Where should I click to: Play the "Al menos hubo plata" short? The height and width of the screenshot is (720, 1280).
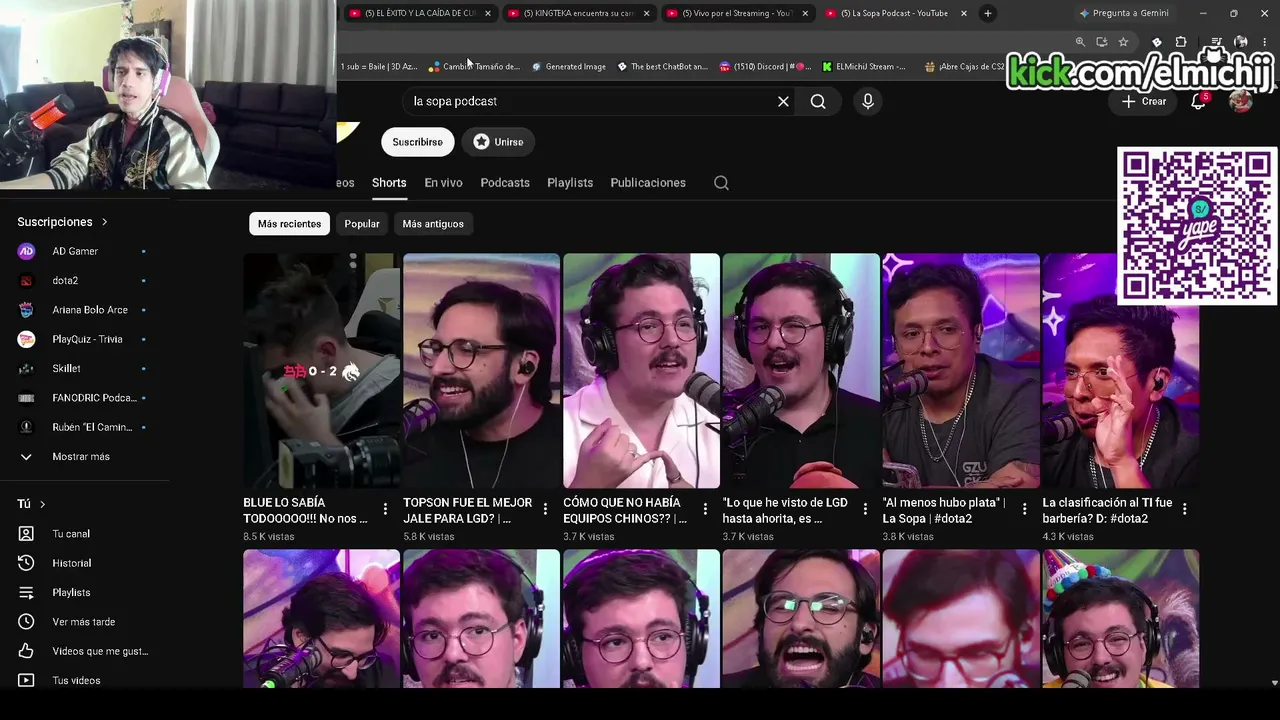click(x=961, y=371)
